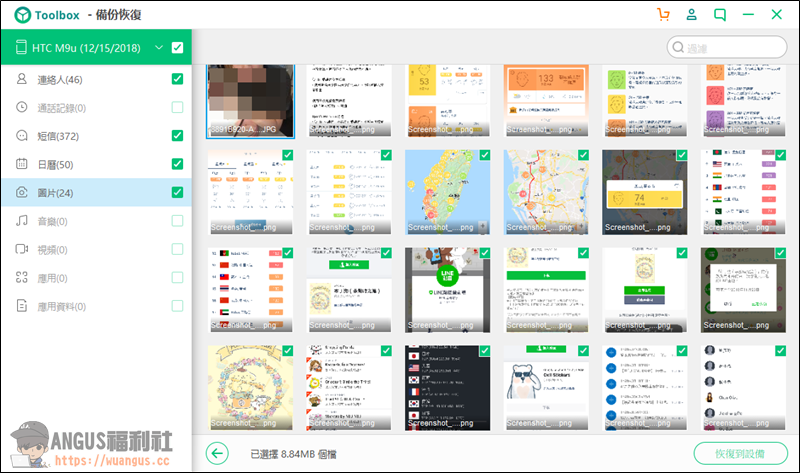Select the 連絡人(46) category

coord(96,79)
